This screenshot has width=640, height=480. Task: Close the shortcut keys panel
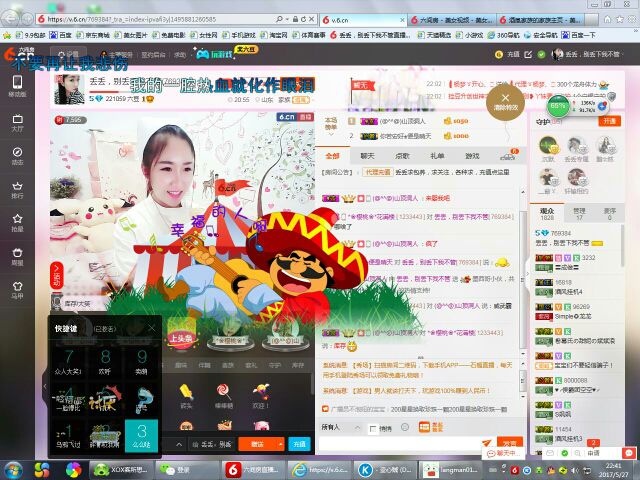tap(151, 328)
